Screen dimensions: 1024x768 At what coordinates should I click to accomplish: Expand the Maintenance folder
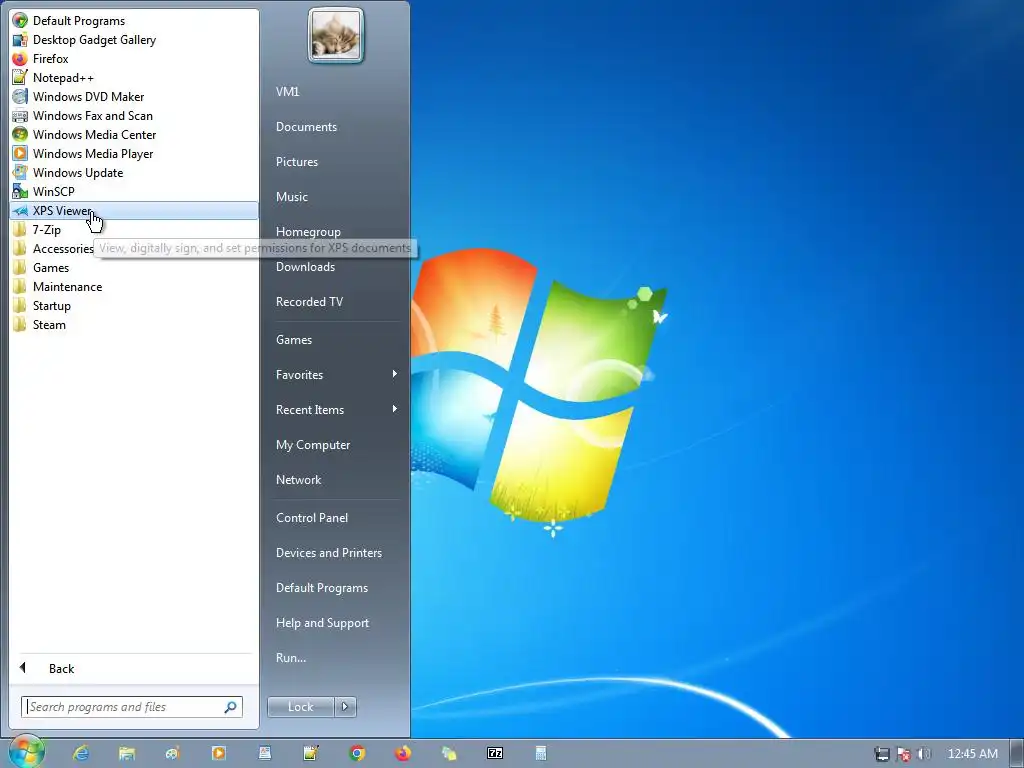tap(134, 286)
